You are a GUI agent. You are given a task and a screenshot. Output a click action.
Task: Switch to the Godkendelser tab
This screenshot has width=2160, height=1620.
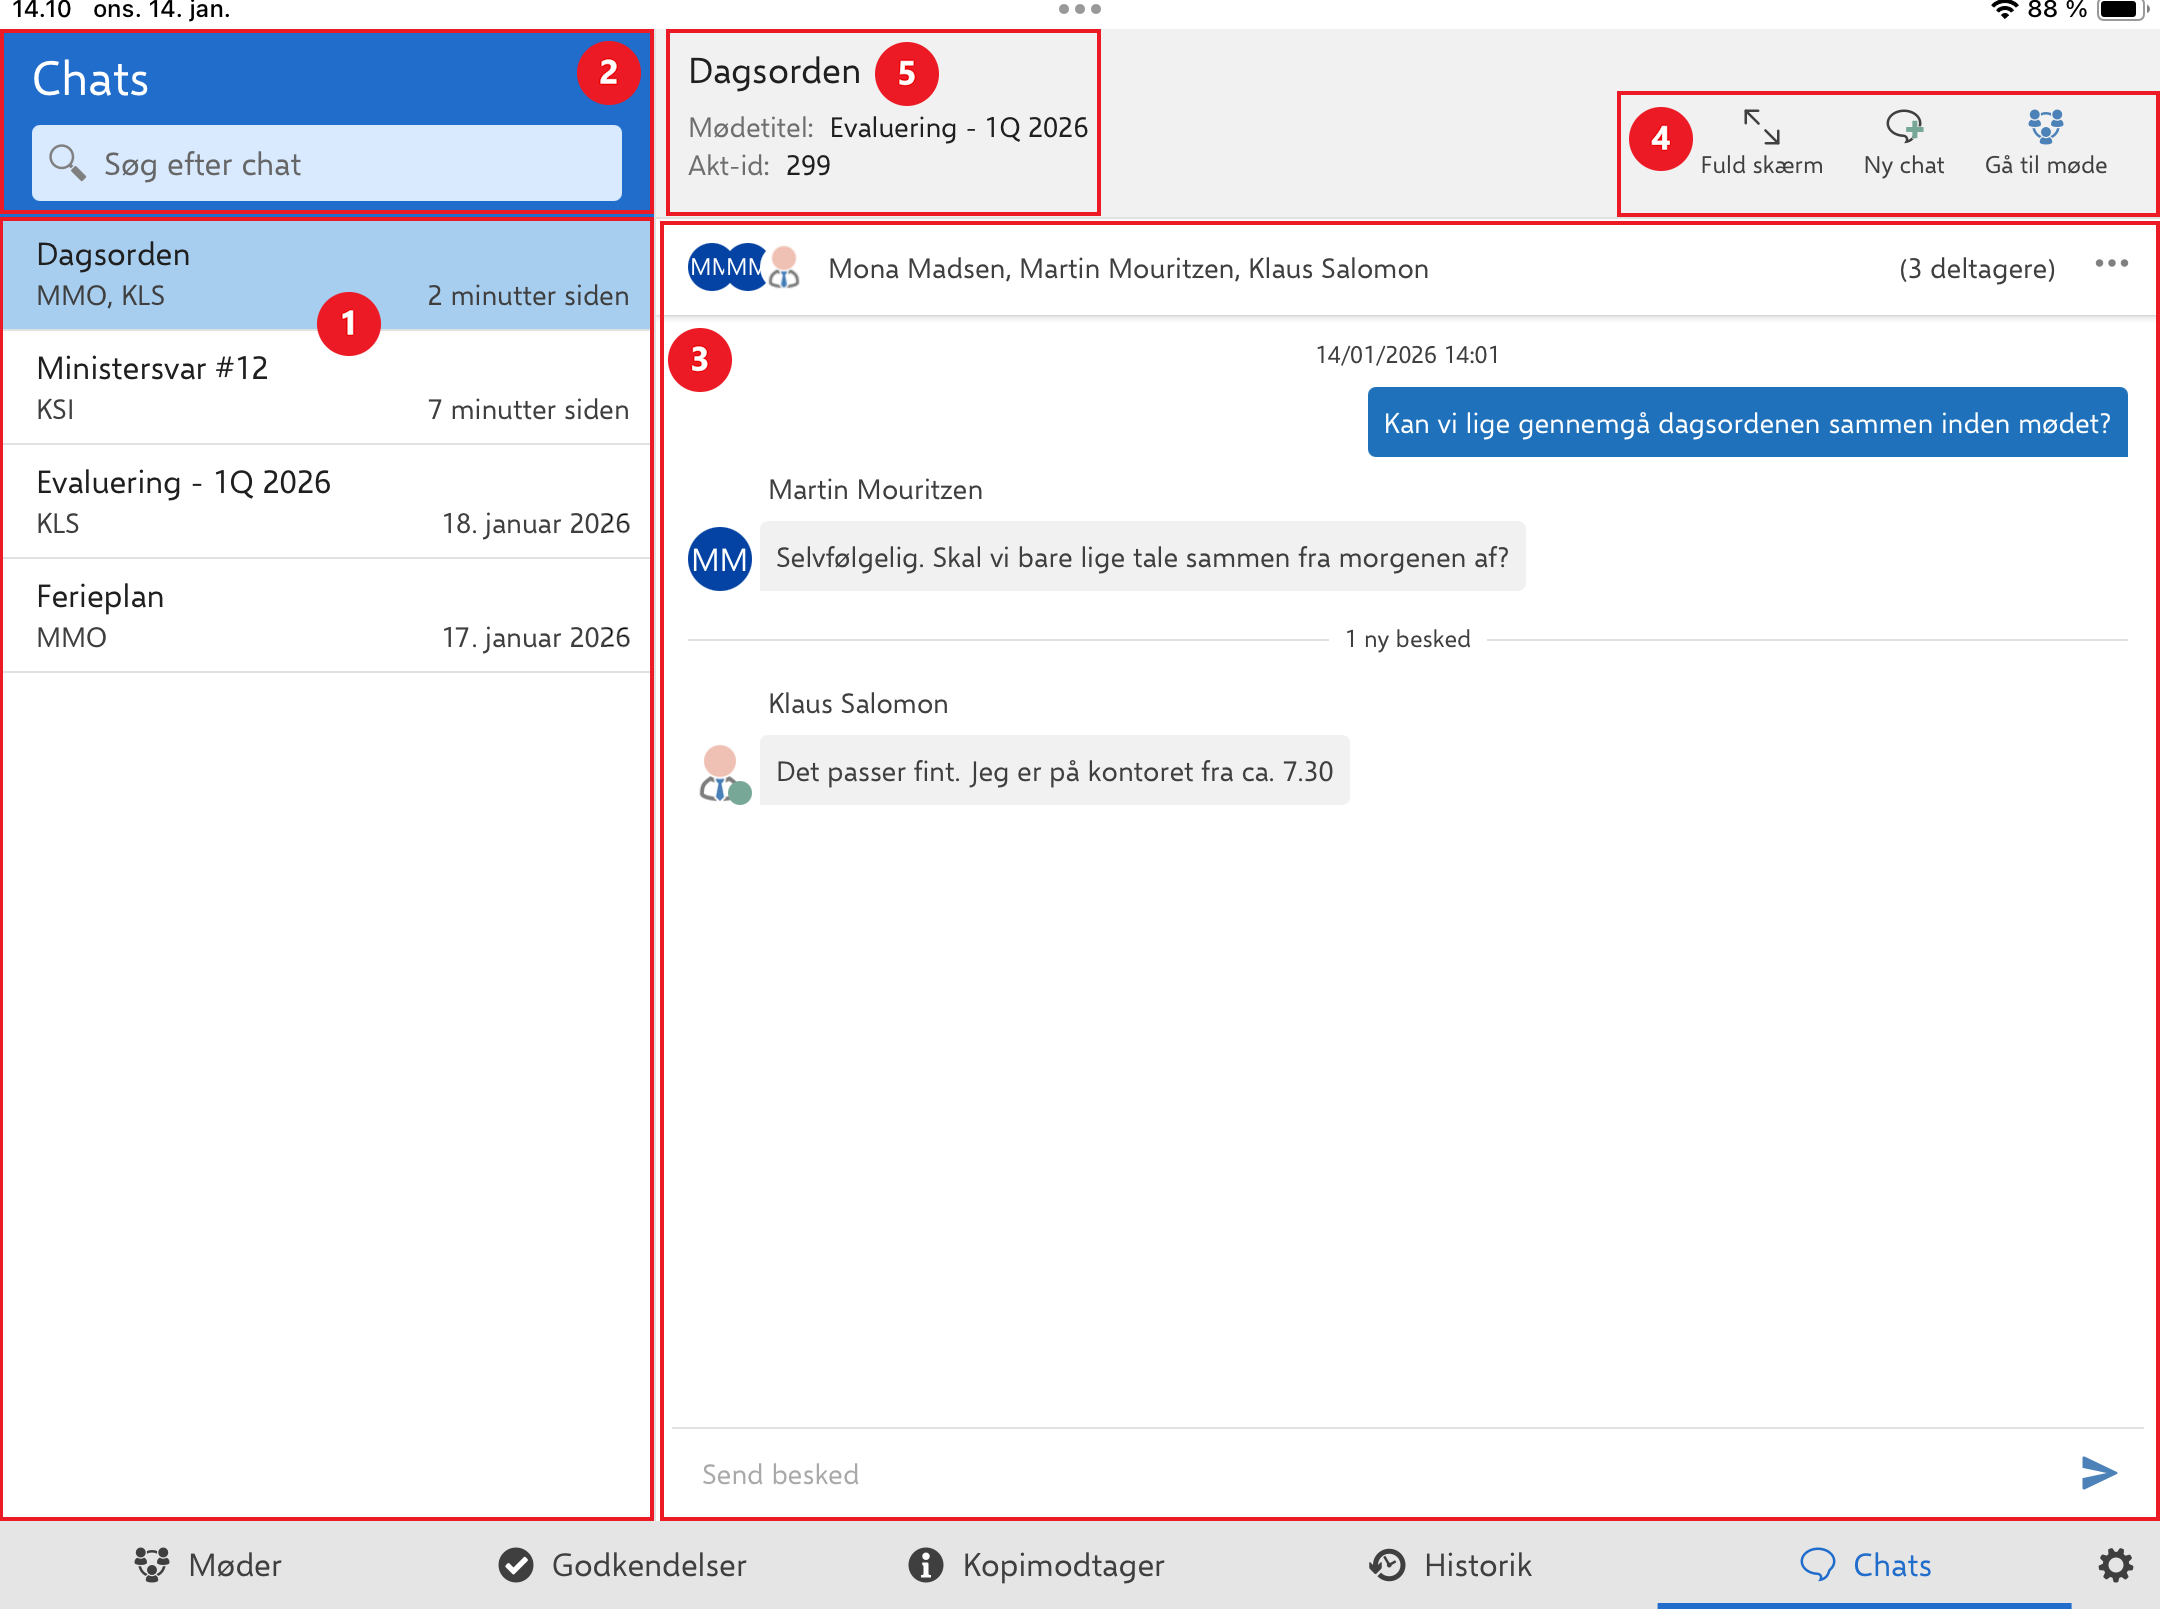point(622,1565)
